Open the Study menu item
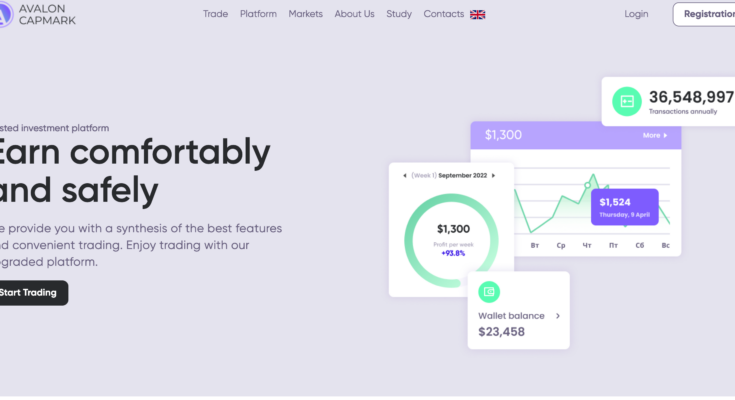The image size is (735, 400). point(399,14)
